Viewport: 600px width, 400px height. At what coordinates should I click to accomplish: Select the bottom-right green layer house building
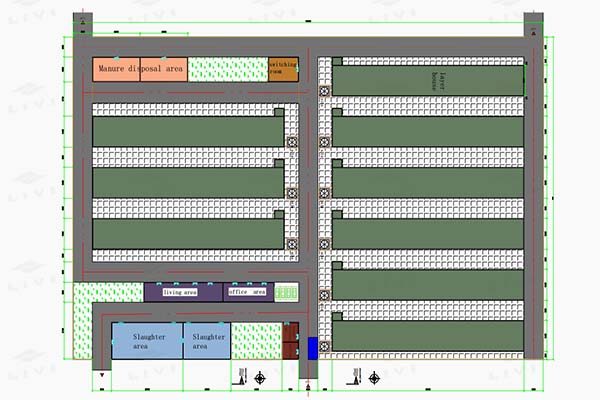(x=428, y=335)
